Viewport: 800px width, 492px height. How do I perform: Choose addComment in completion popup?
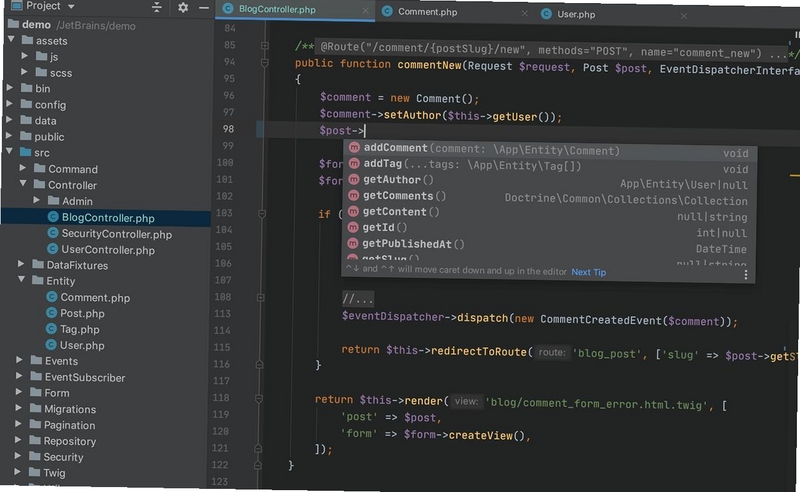click(x=549, y=151)
